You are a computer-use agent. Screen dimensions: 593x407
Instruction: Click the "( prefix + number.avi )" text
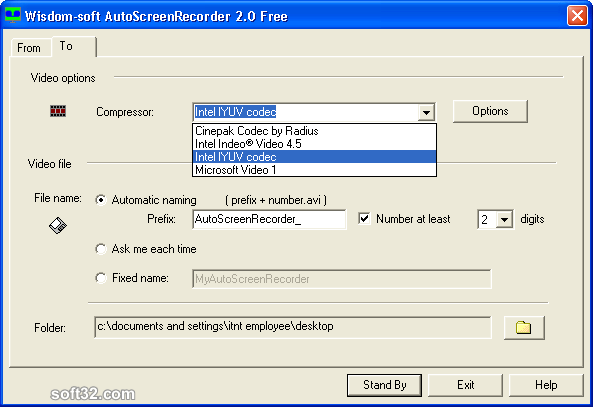pyautogui.click(x=276, y=200)
